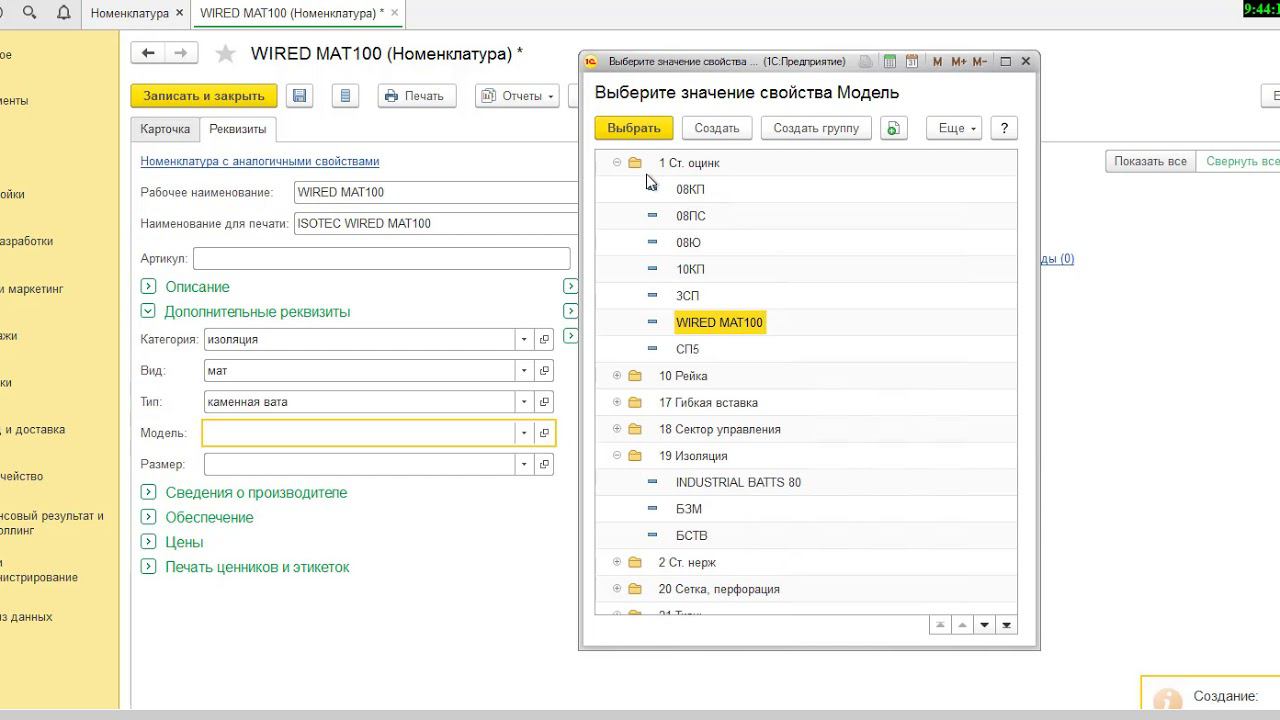Open the 'Еще' dropdown menu in dialog
This screenshot has width=1280, height=720.
click(x=955, y=128)
